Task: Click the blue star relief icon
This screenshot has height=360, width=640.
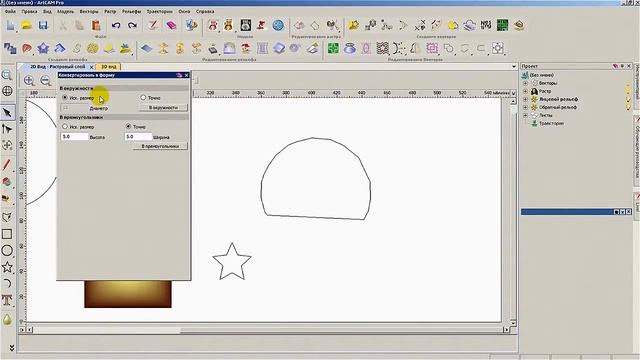Action: 43,49
